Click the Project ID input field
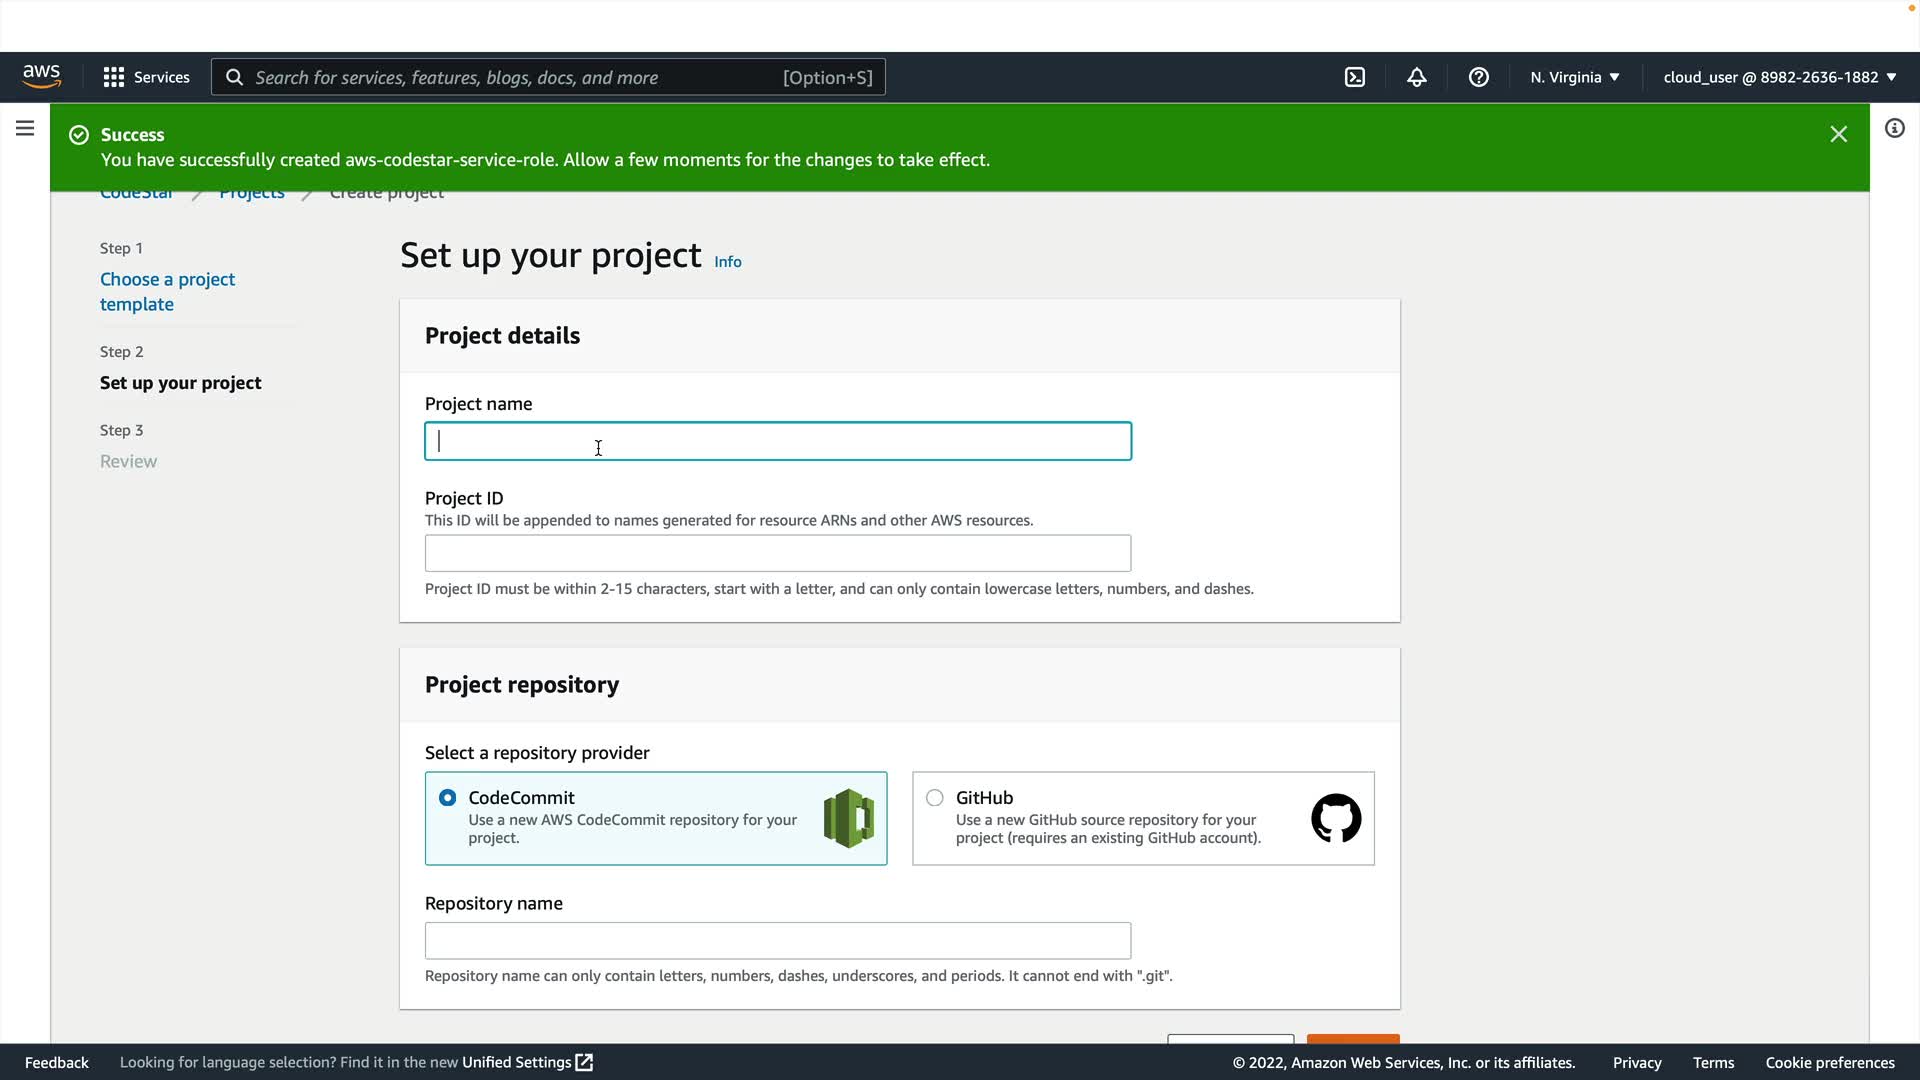 [777, 553]
